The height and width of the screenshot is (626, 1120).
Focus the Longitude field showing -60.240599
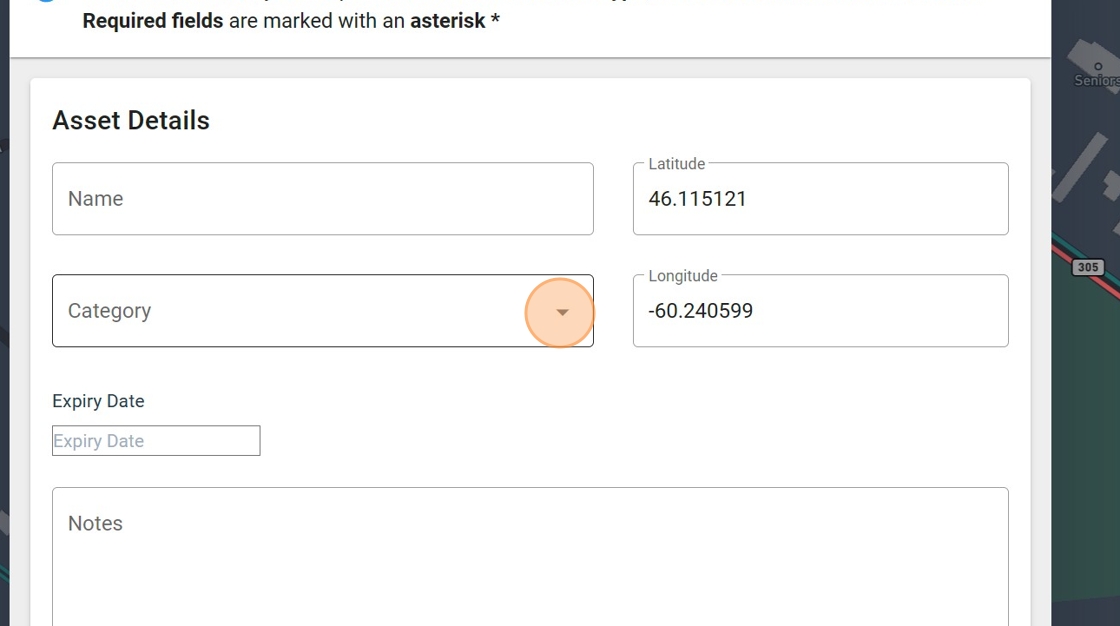(x=820, y=311)
